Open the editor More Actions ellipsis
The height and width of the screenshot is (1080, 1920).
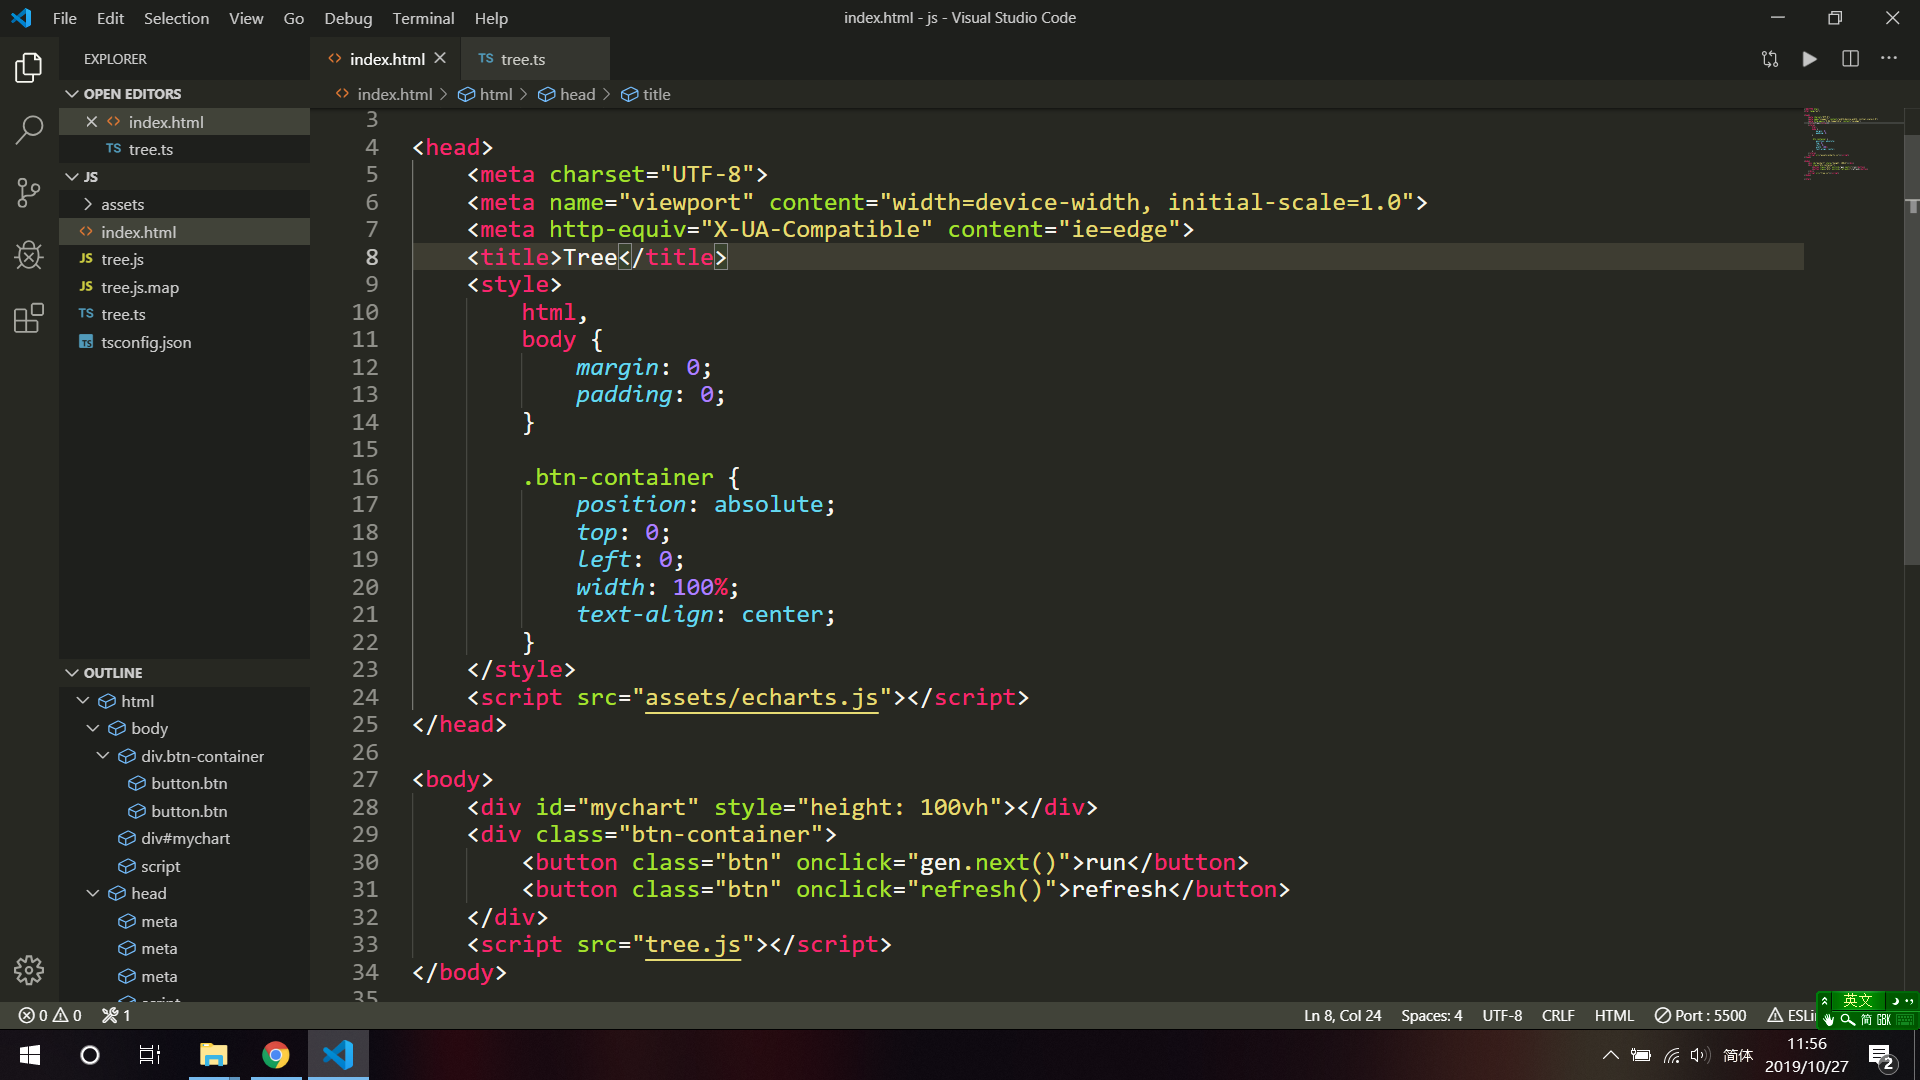click(x=1889, y=59)
